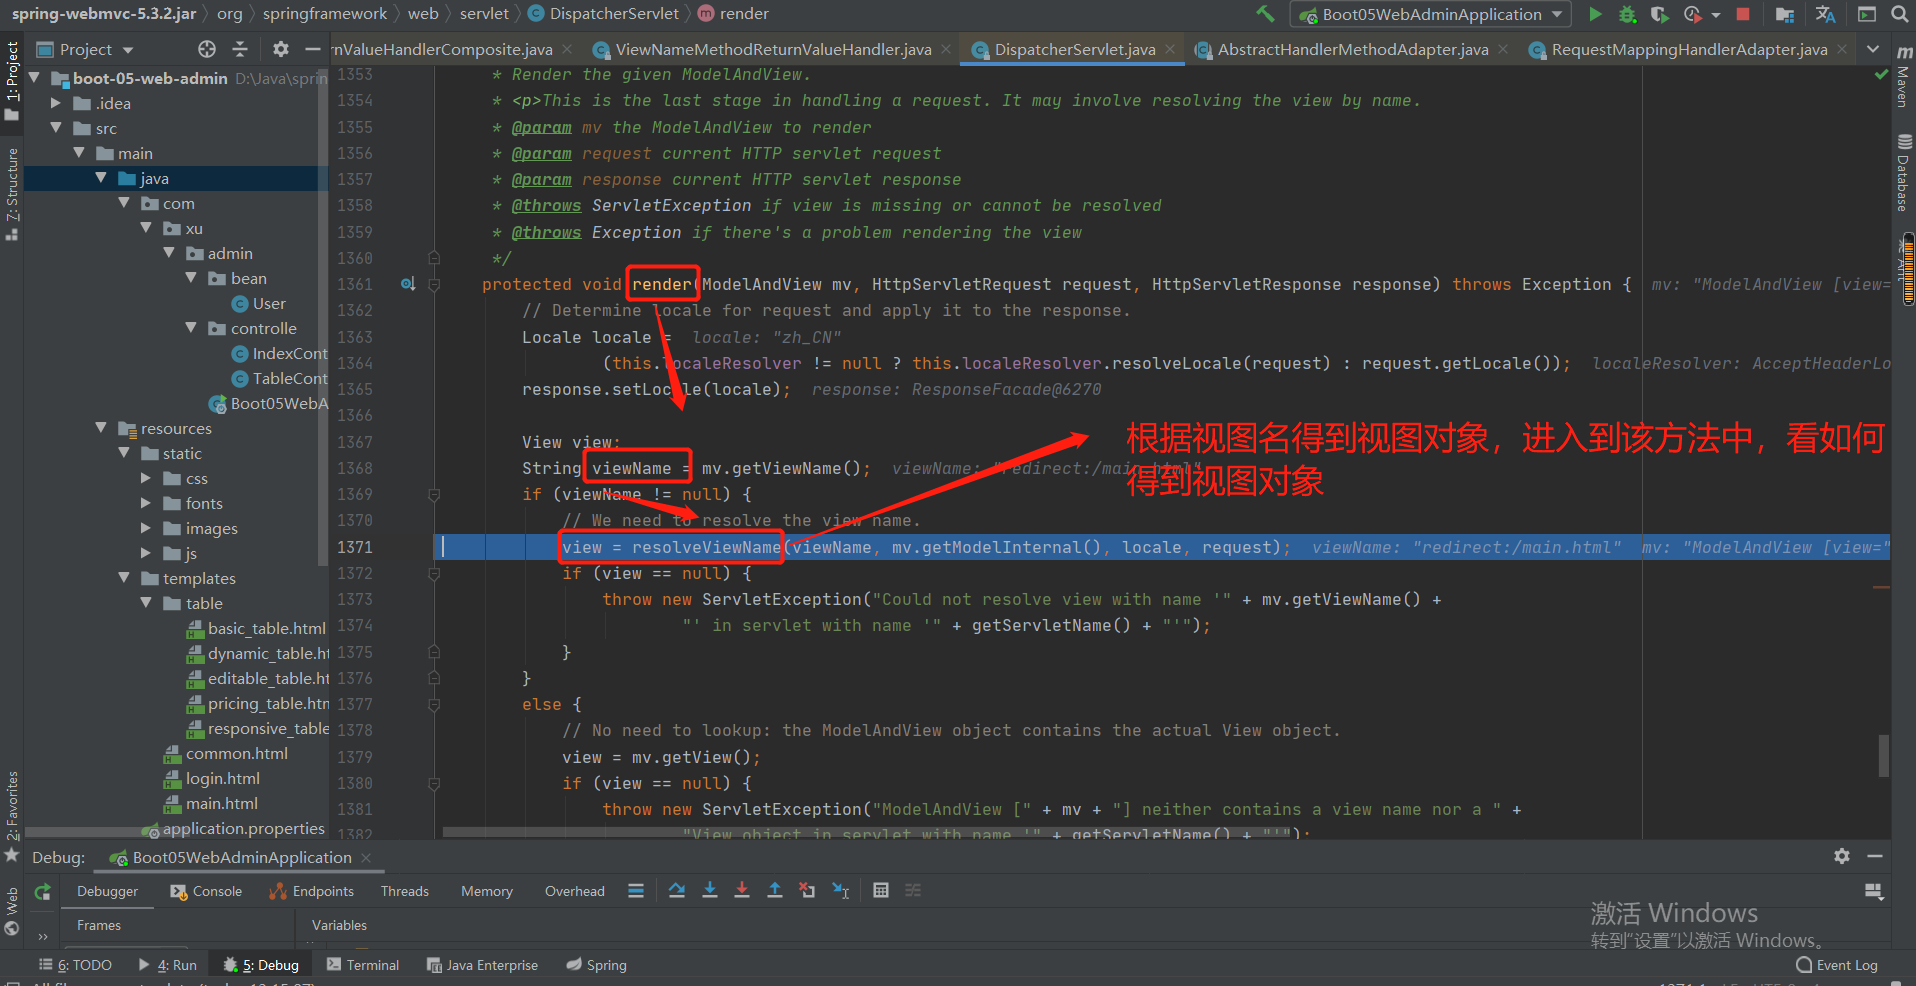Switch to RequestMappingHandlerAdapter.java tab
This screenshot has width=1916, height=986.
point(1689,49)
